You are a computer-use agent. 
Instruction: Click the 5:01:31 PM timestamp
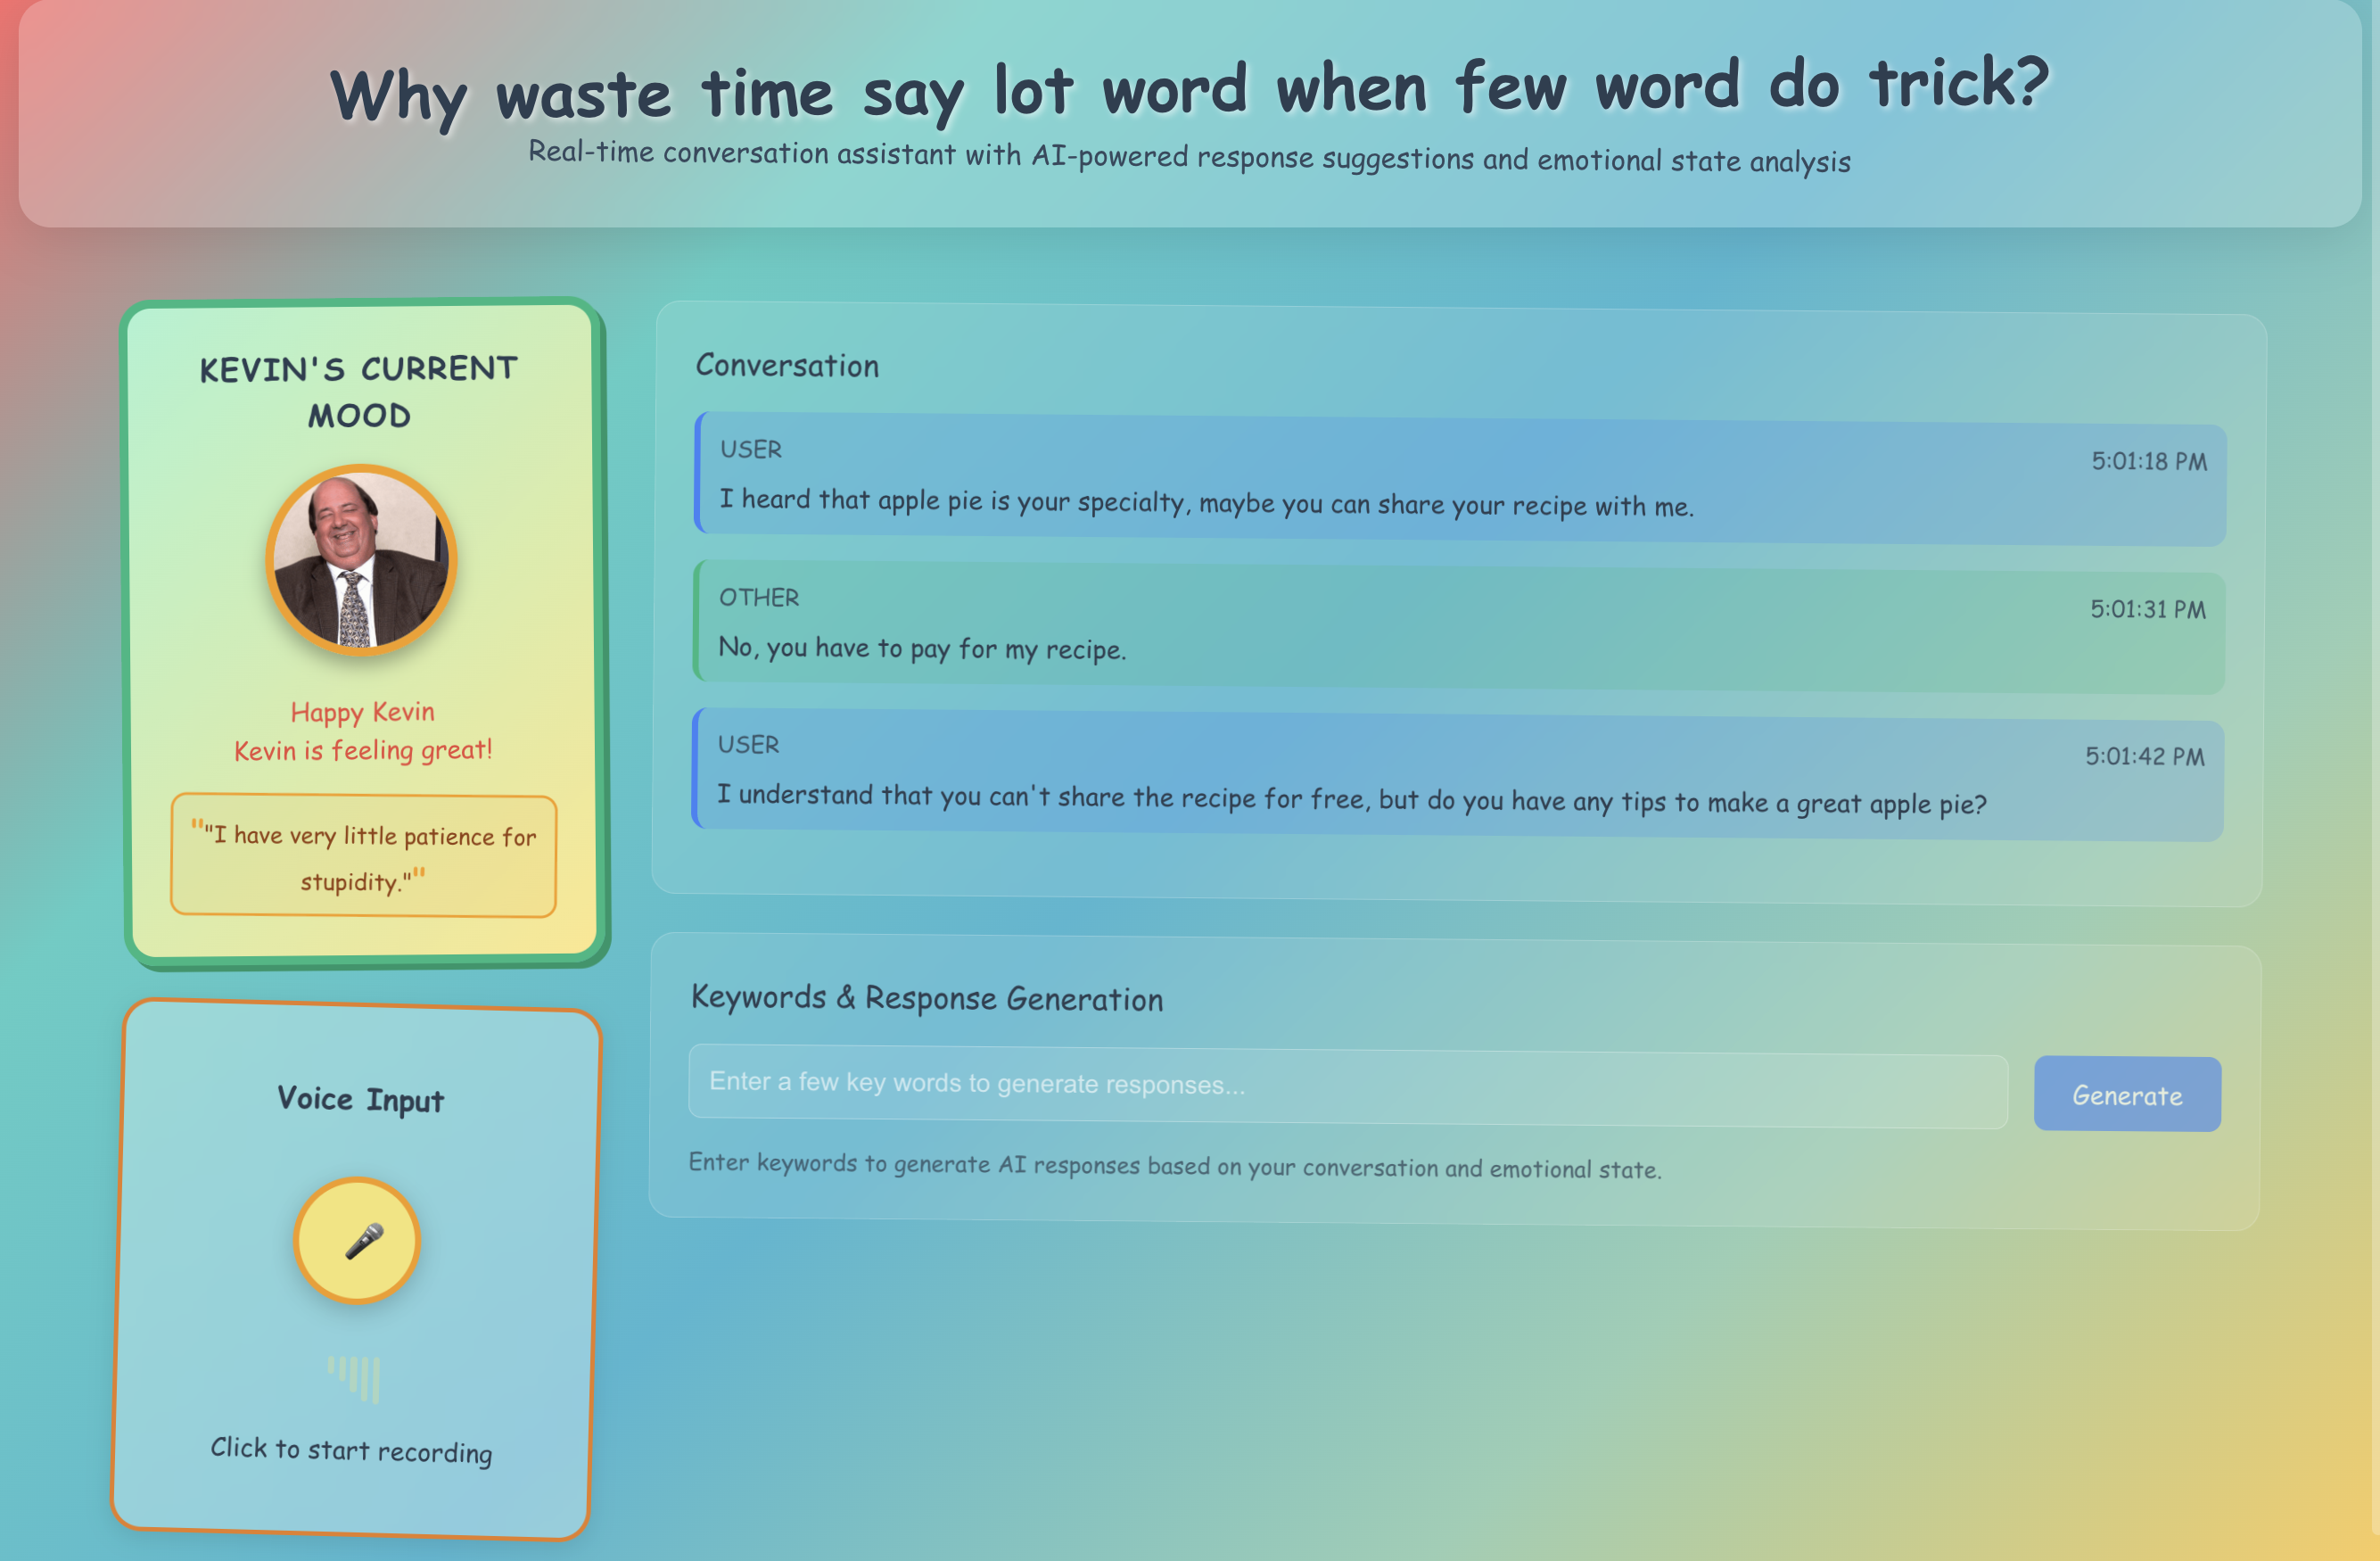[2147, 609]
